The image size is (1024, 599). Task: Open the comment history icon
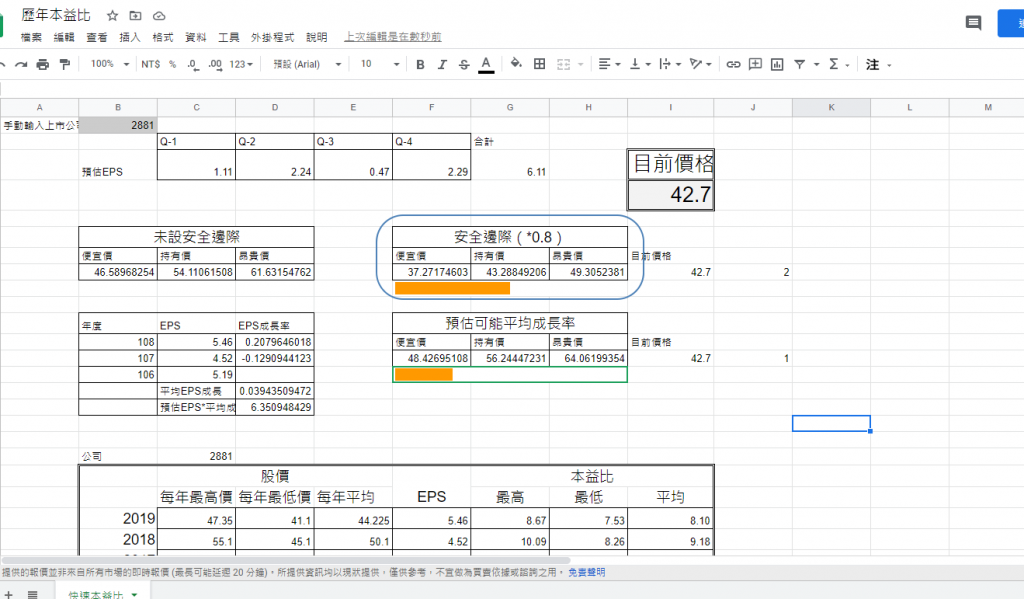972,23
